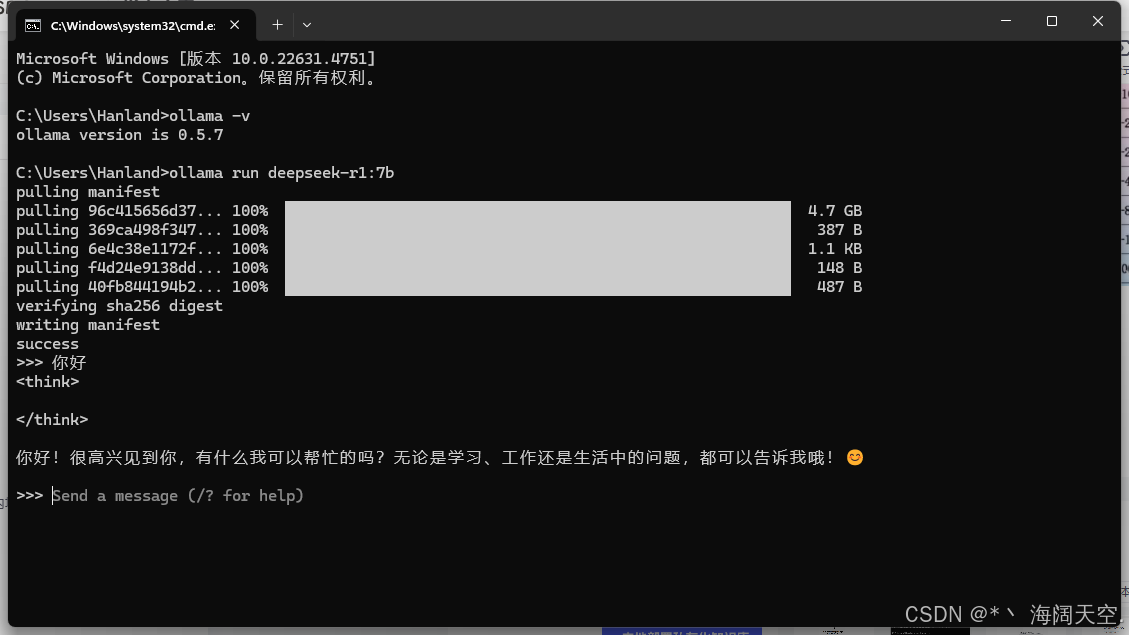Click the smiling emoji in the reply
The image size is (1129, 635).
[x=855, y=458]
